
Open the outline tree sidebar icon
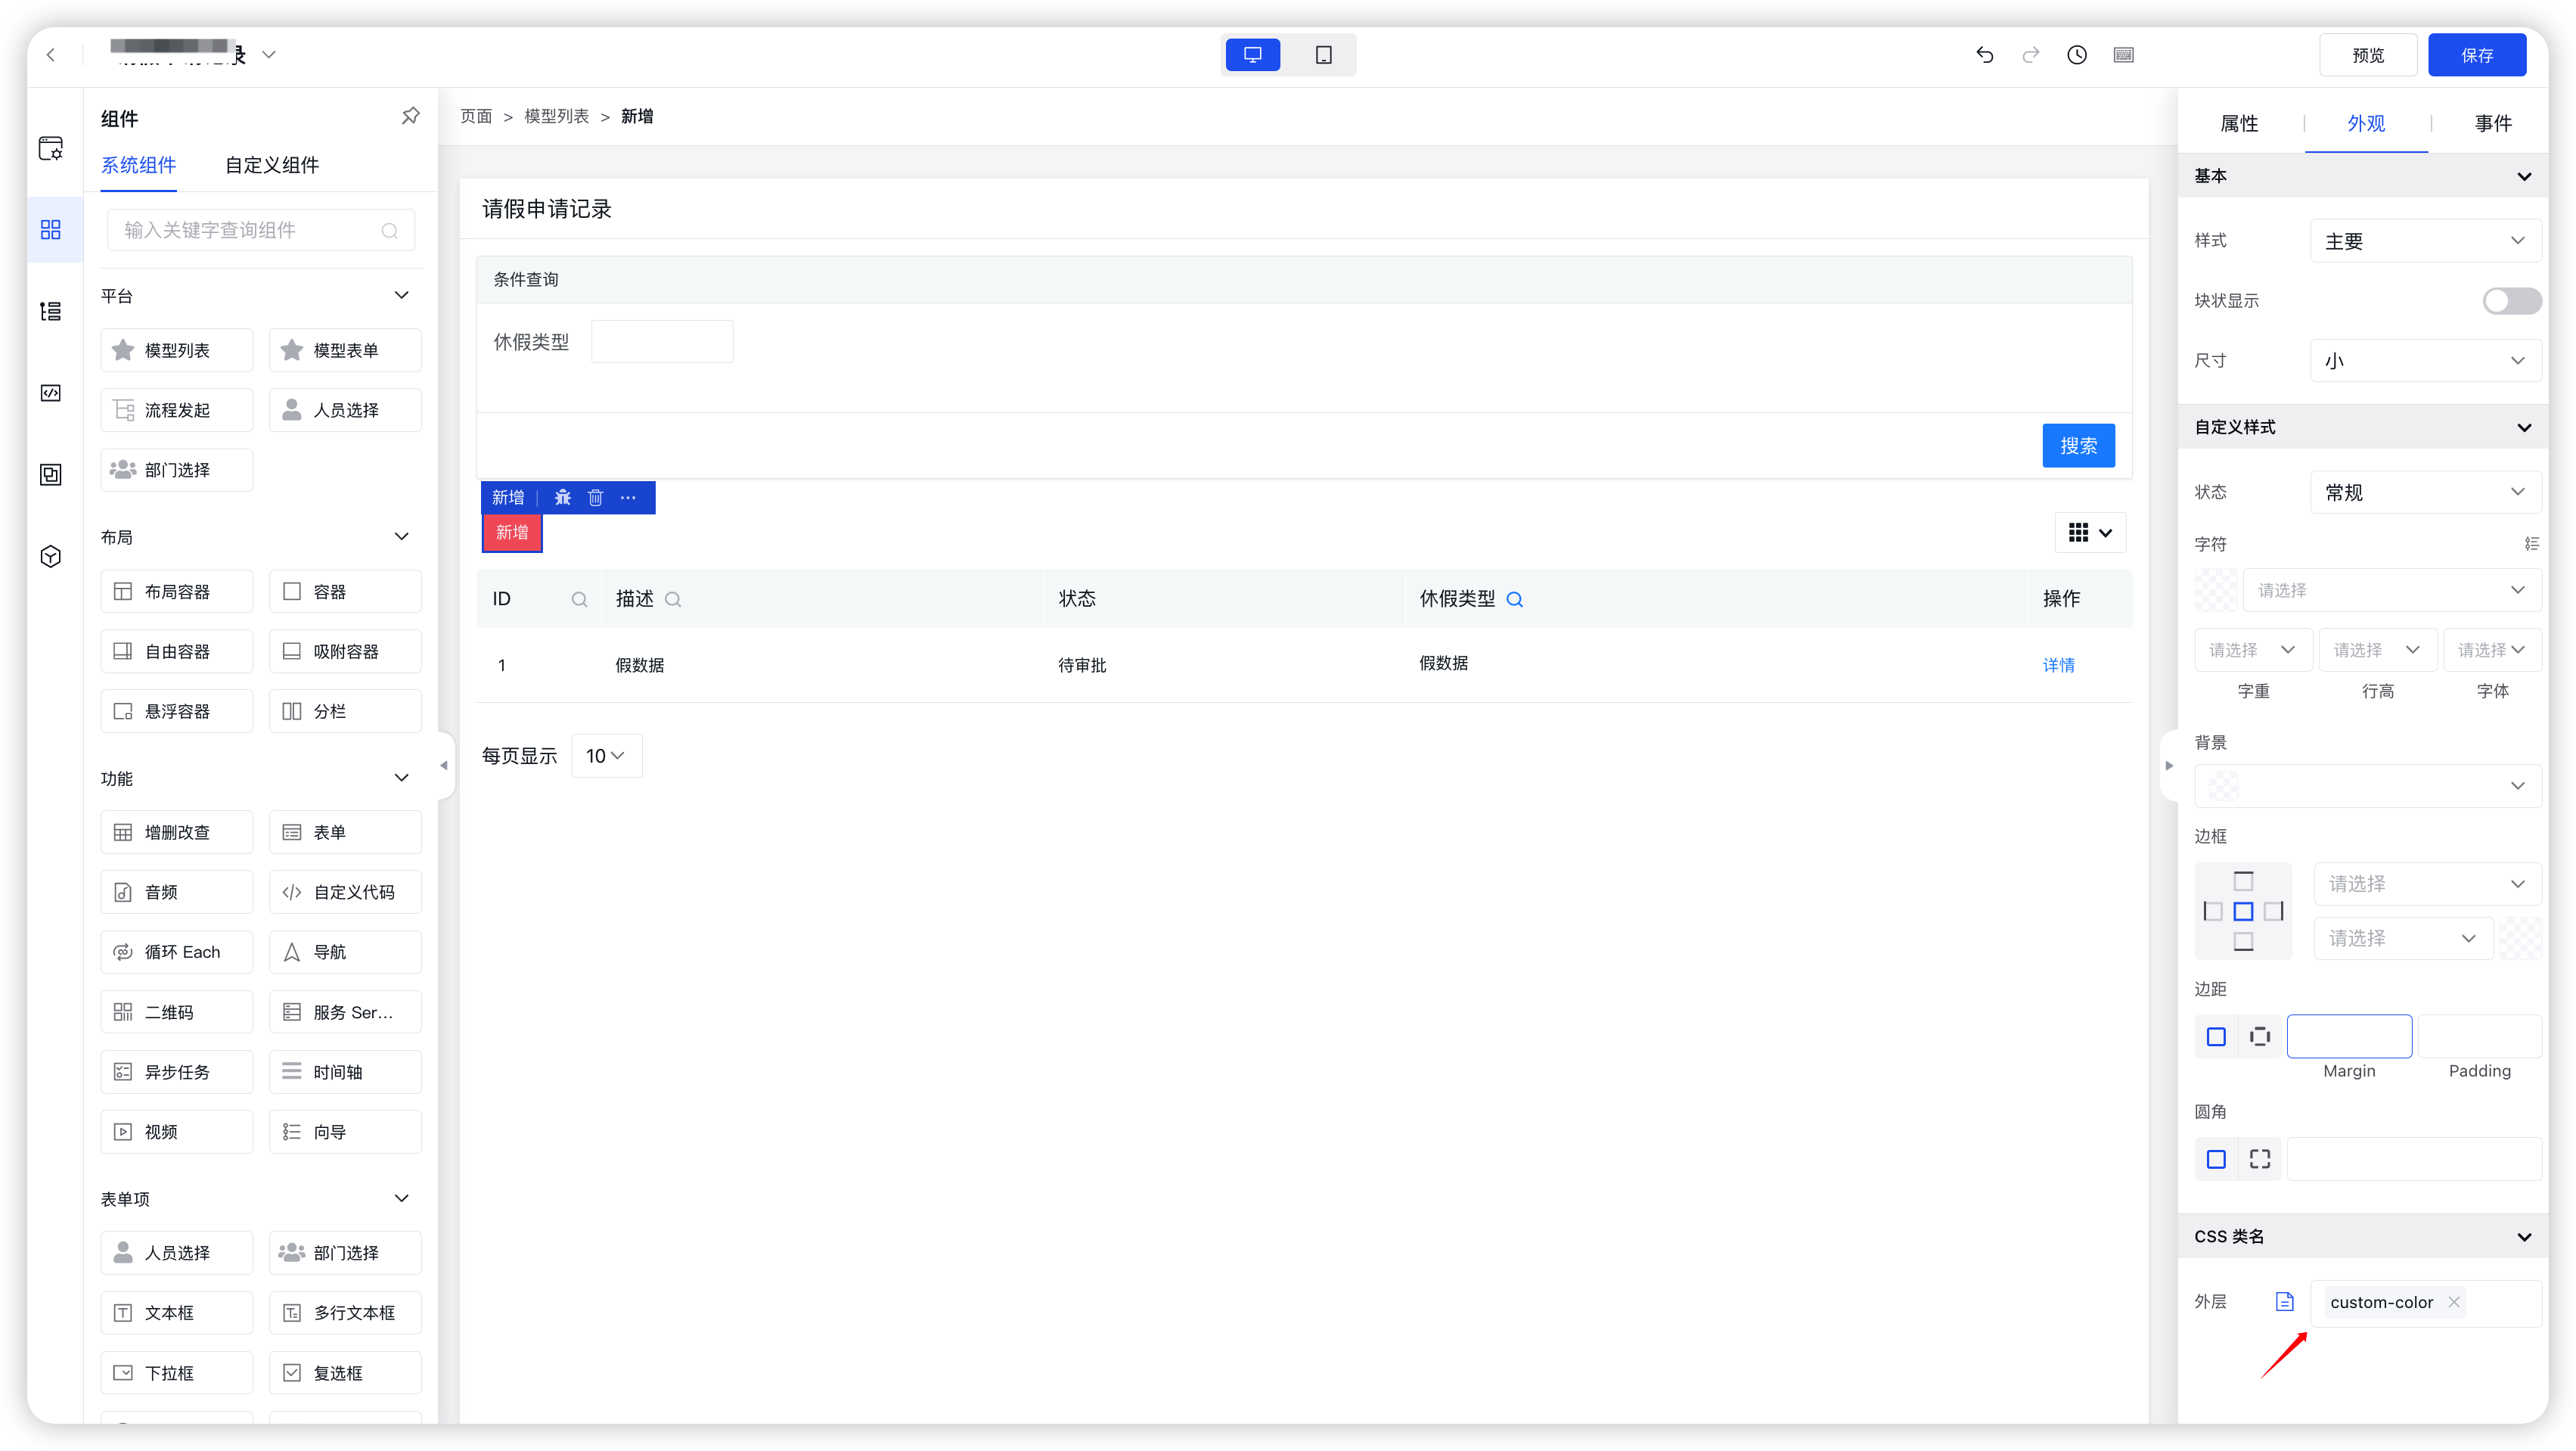tap(51, 311)
